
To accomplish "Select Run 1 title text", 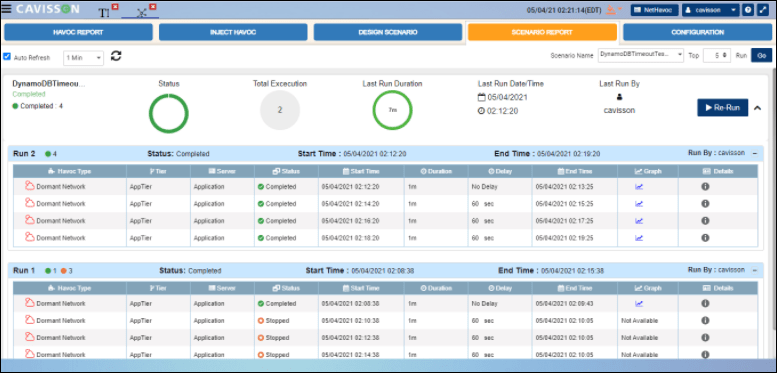I will coord(24,270).
